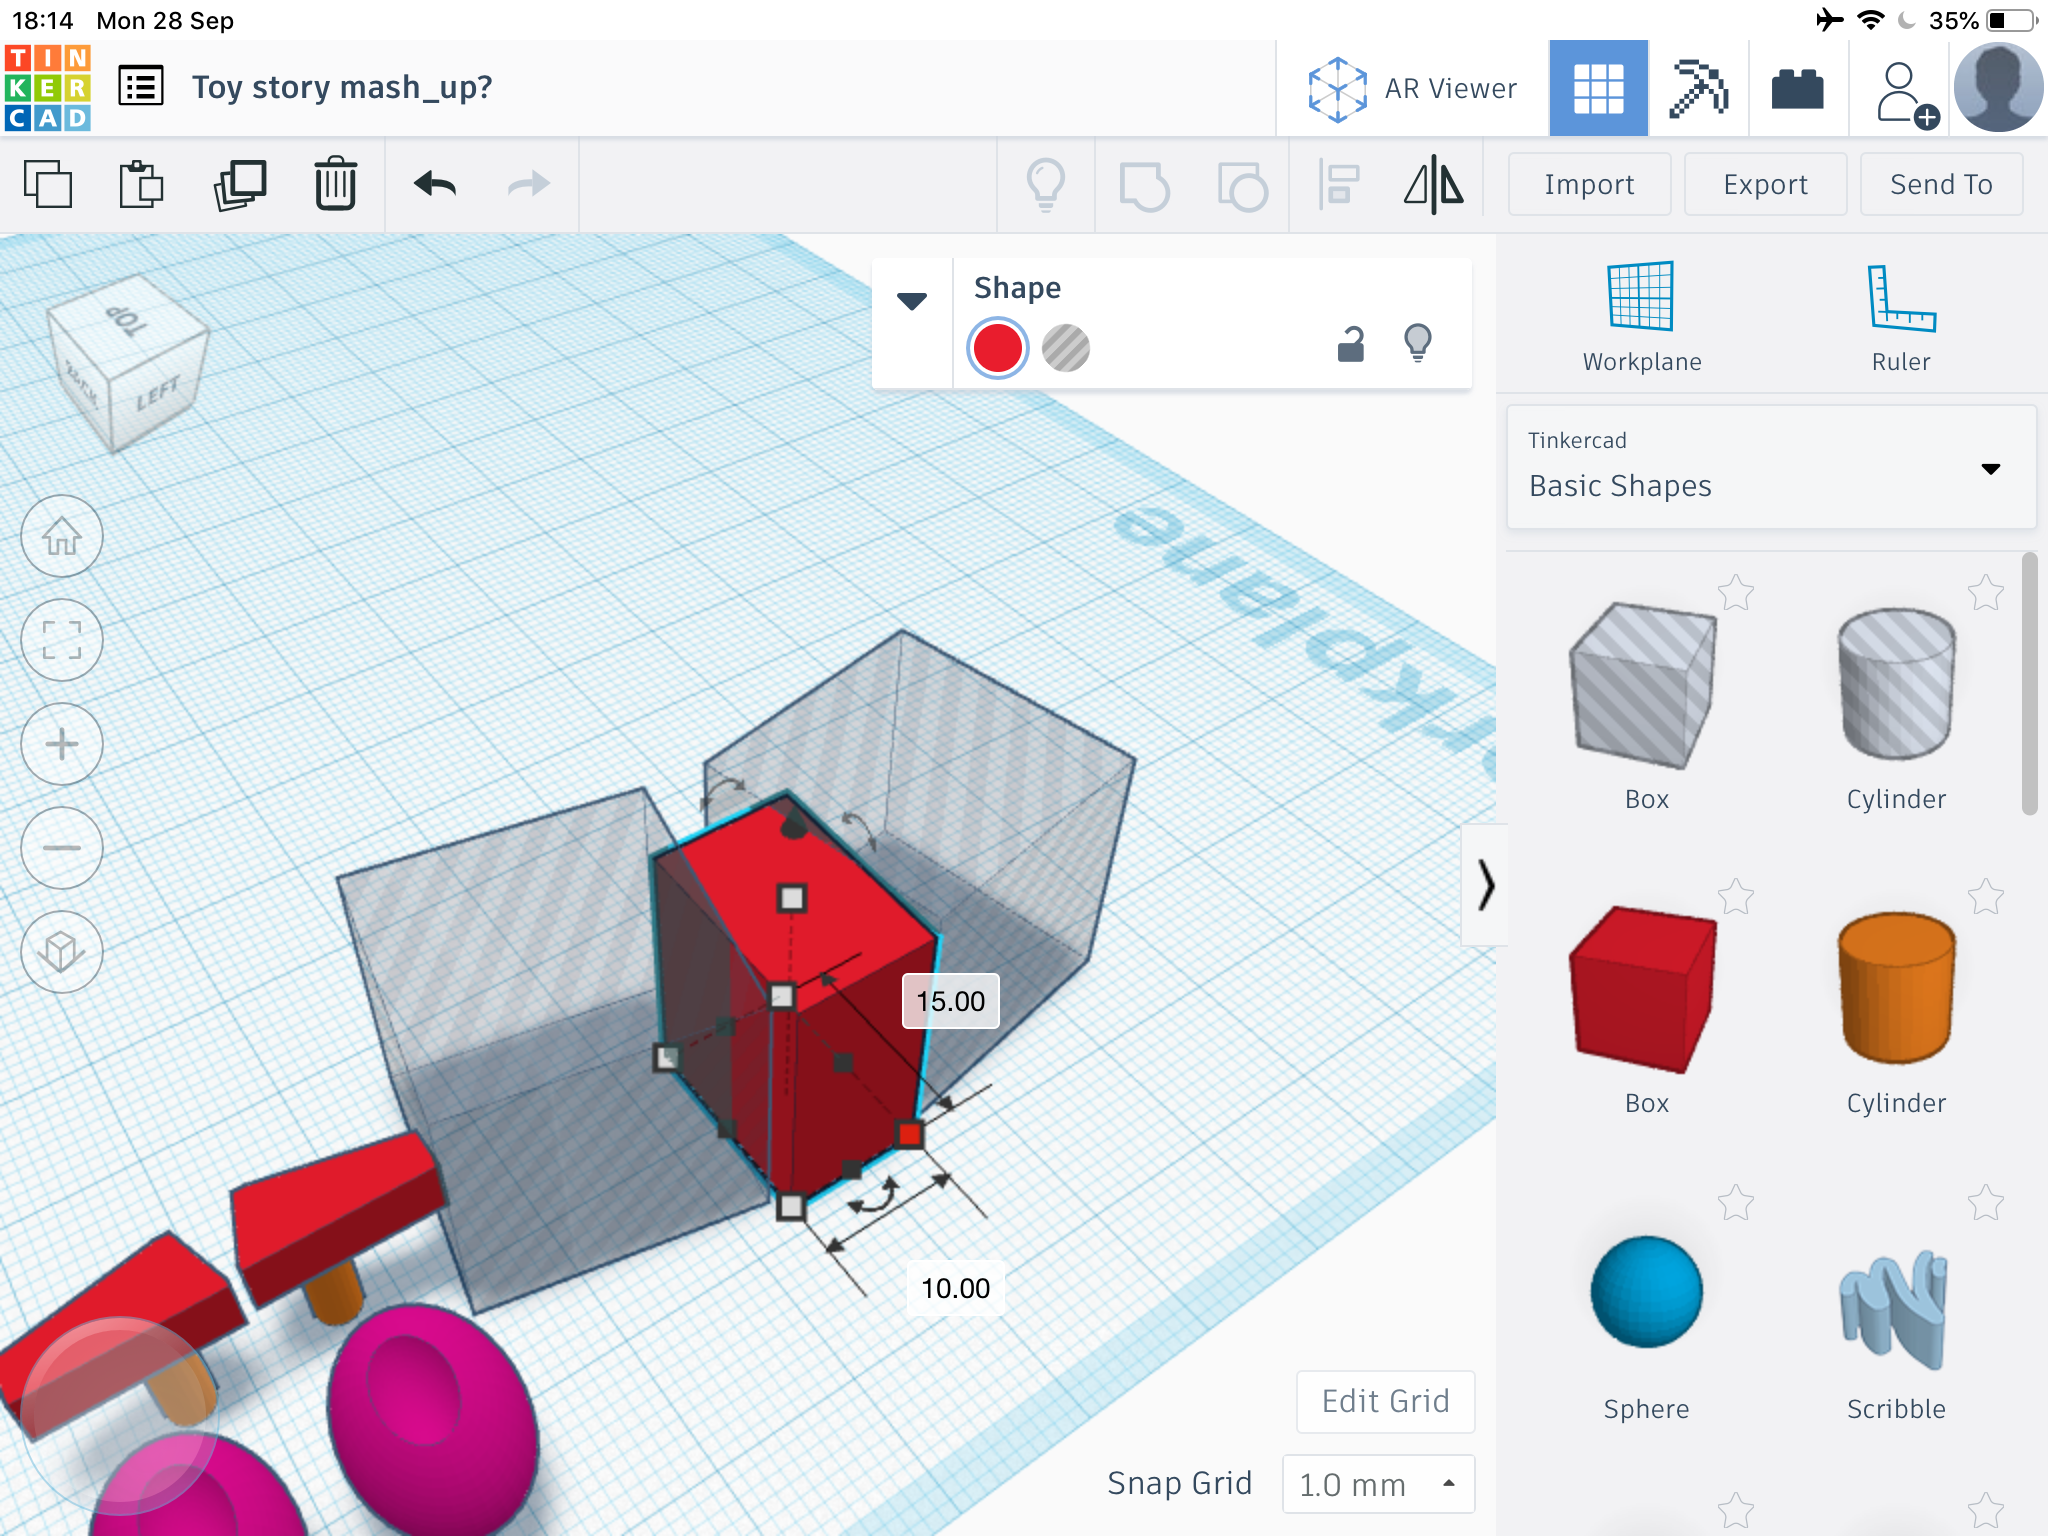This screenshot has width=2048, height=1536.
Task: Switch to Bricks mode
Action: (1798, 88)
